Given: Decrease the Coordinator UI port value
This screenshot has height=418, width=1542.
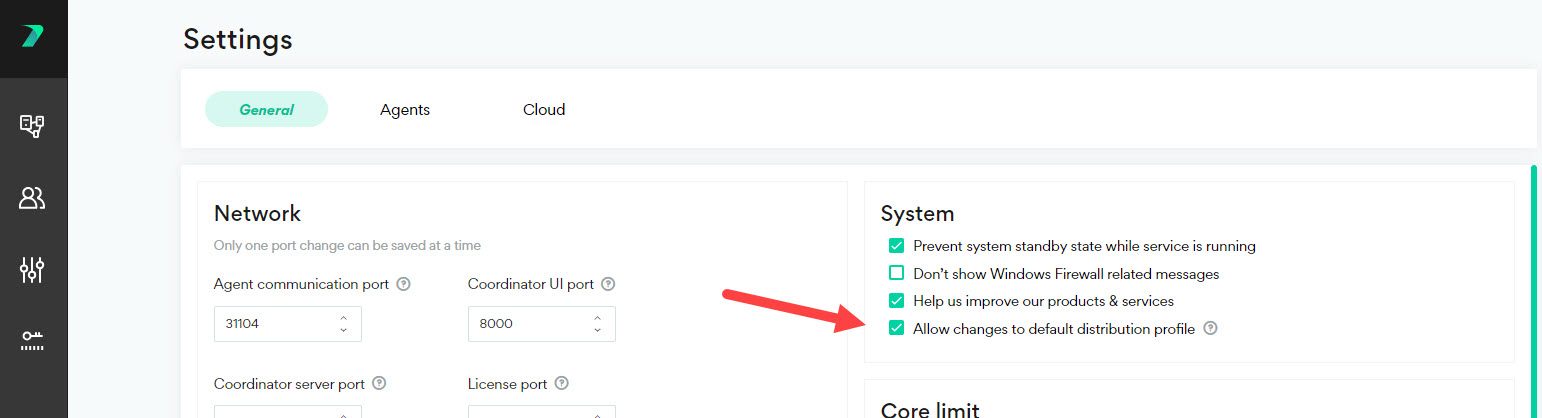Looking at the screenshot, I should point(598,330).
